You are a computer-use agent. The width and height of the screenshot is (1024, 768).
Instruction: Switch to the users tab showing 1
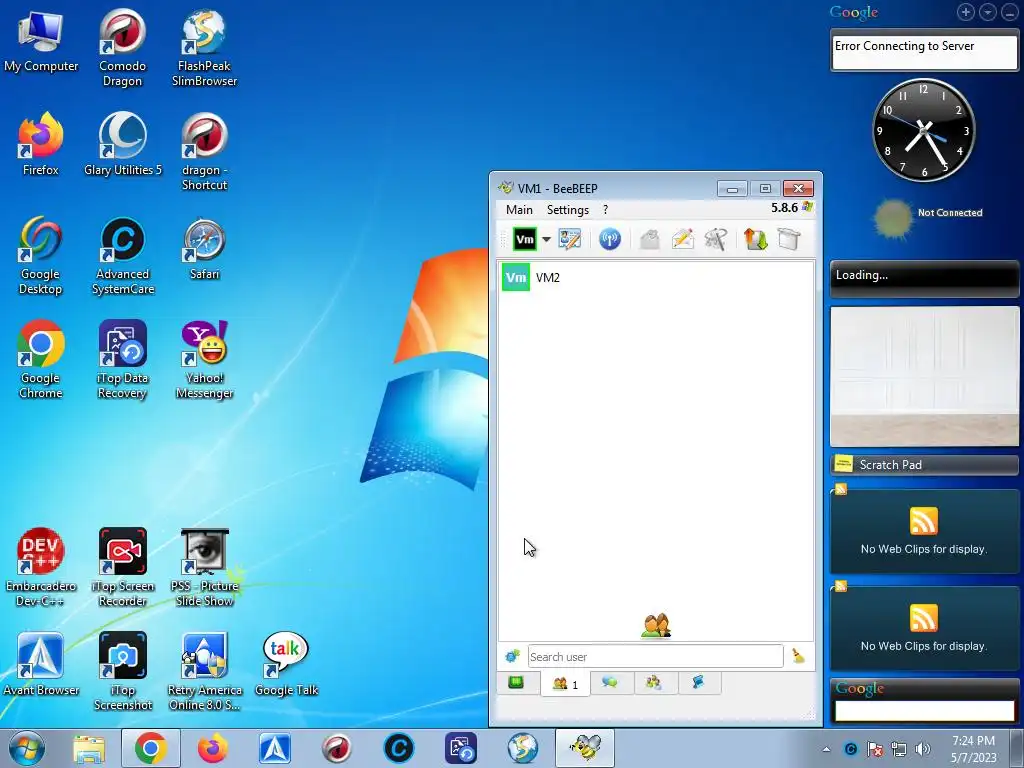(x=566, y=684)
